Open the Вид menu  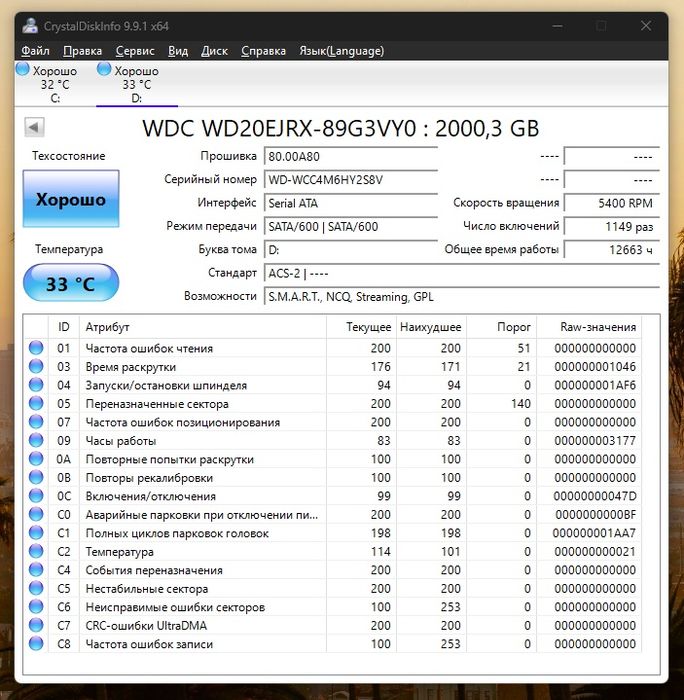click(x=178, y=51)
